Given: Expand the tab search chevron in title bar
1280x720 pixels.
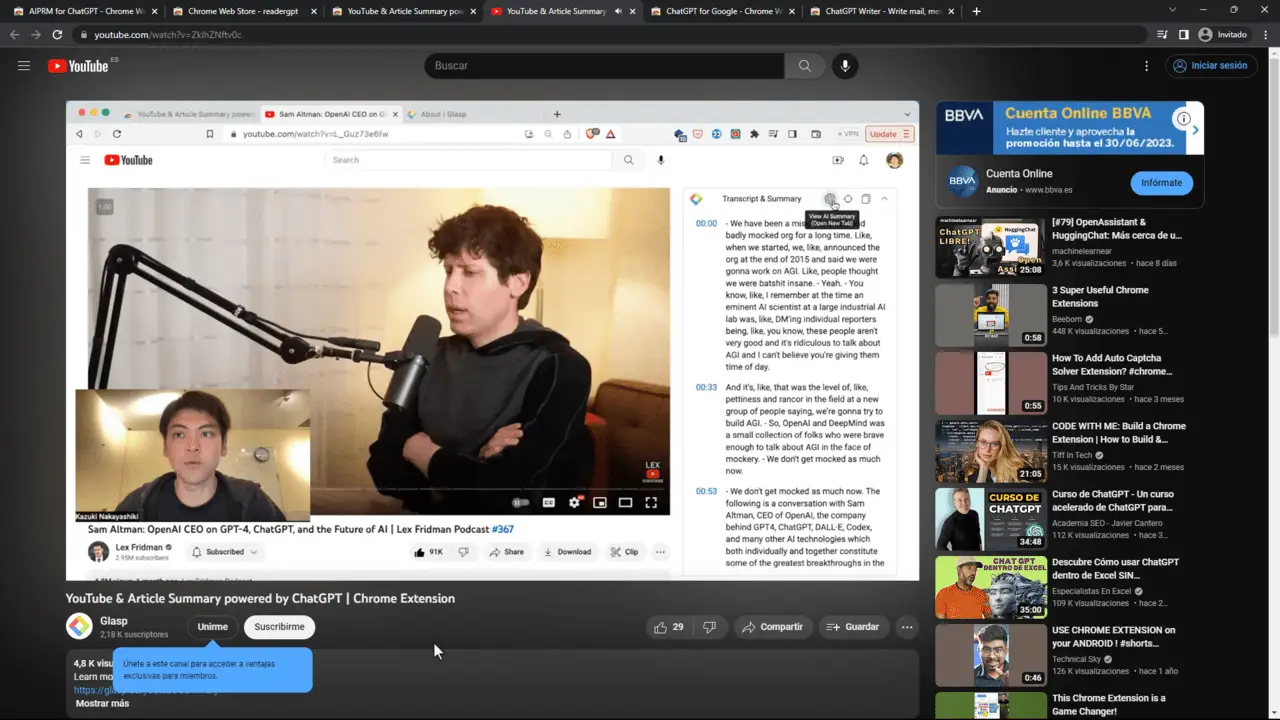Looking at the screenshot, I should (x=1173, y=10).
